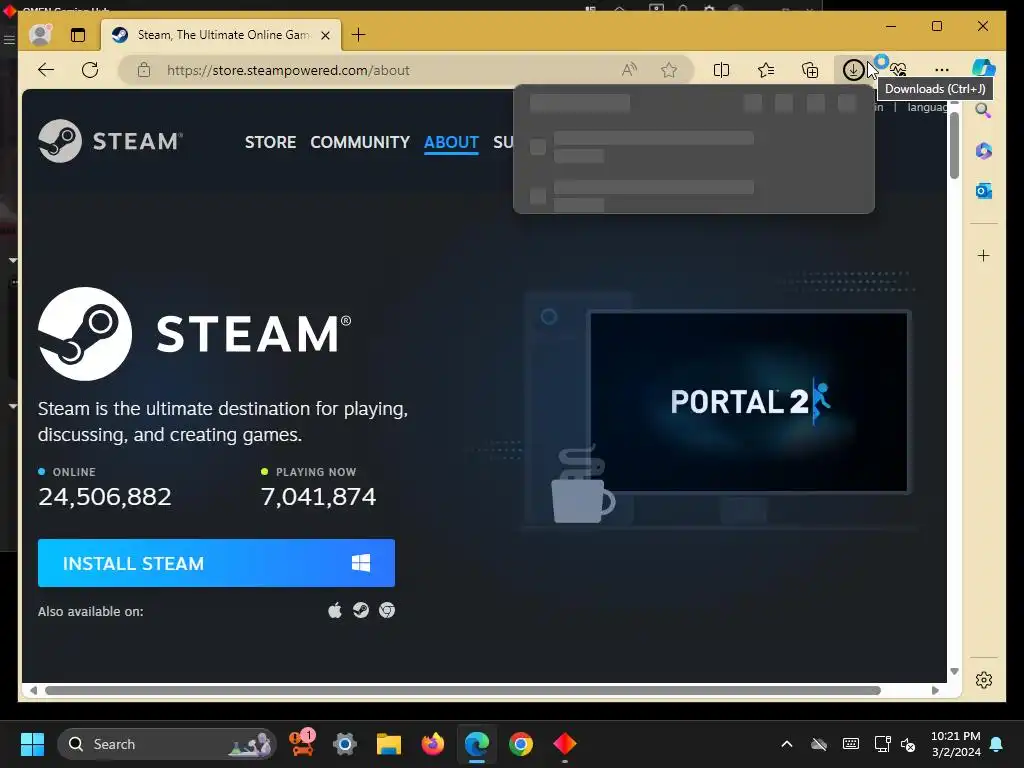Click the scroll down arrow
The image size is (1024, 768).
coord(954,671)
